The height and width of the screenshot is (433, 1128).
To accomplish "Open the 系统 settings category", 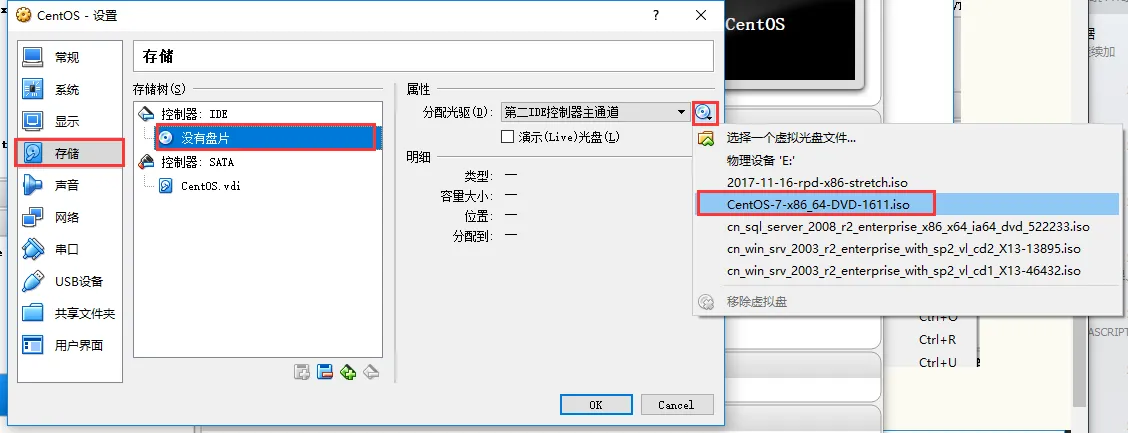I will coord(70,90).
